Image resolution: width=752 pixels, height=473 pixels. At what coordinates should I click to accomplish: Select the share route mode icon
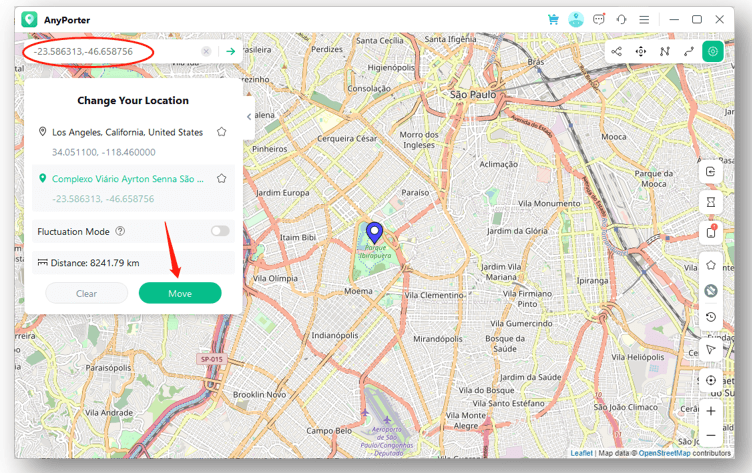click(617, 51)
